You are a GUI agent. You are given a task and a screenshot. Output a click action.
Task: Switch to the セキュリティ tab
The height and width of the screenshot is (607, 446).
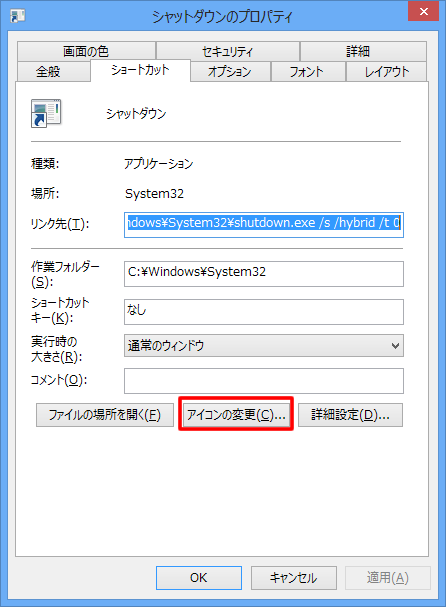(x=228, y=51)
